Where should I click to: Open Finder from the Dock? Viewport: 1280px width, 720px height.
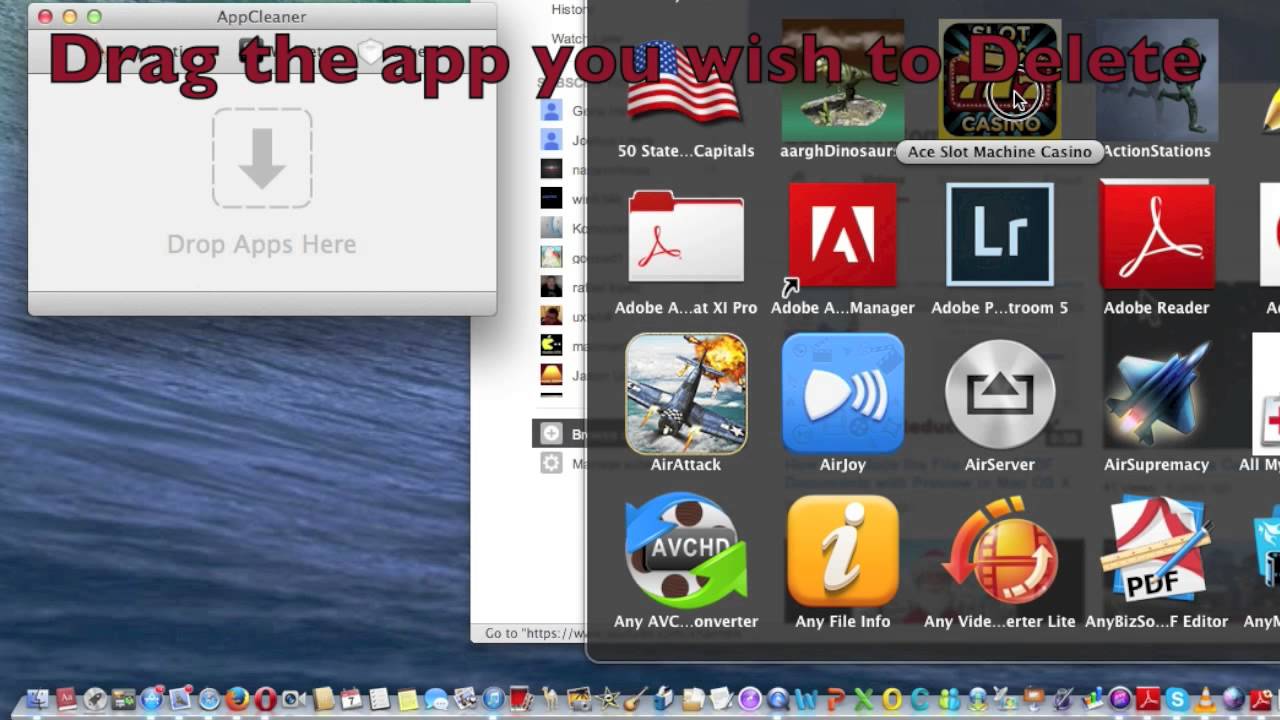pyautogui.click(x=37, y=699)
